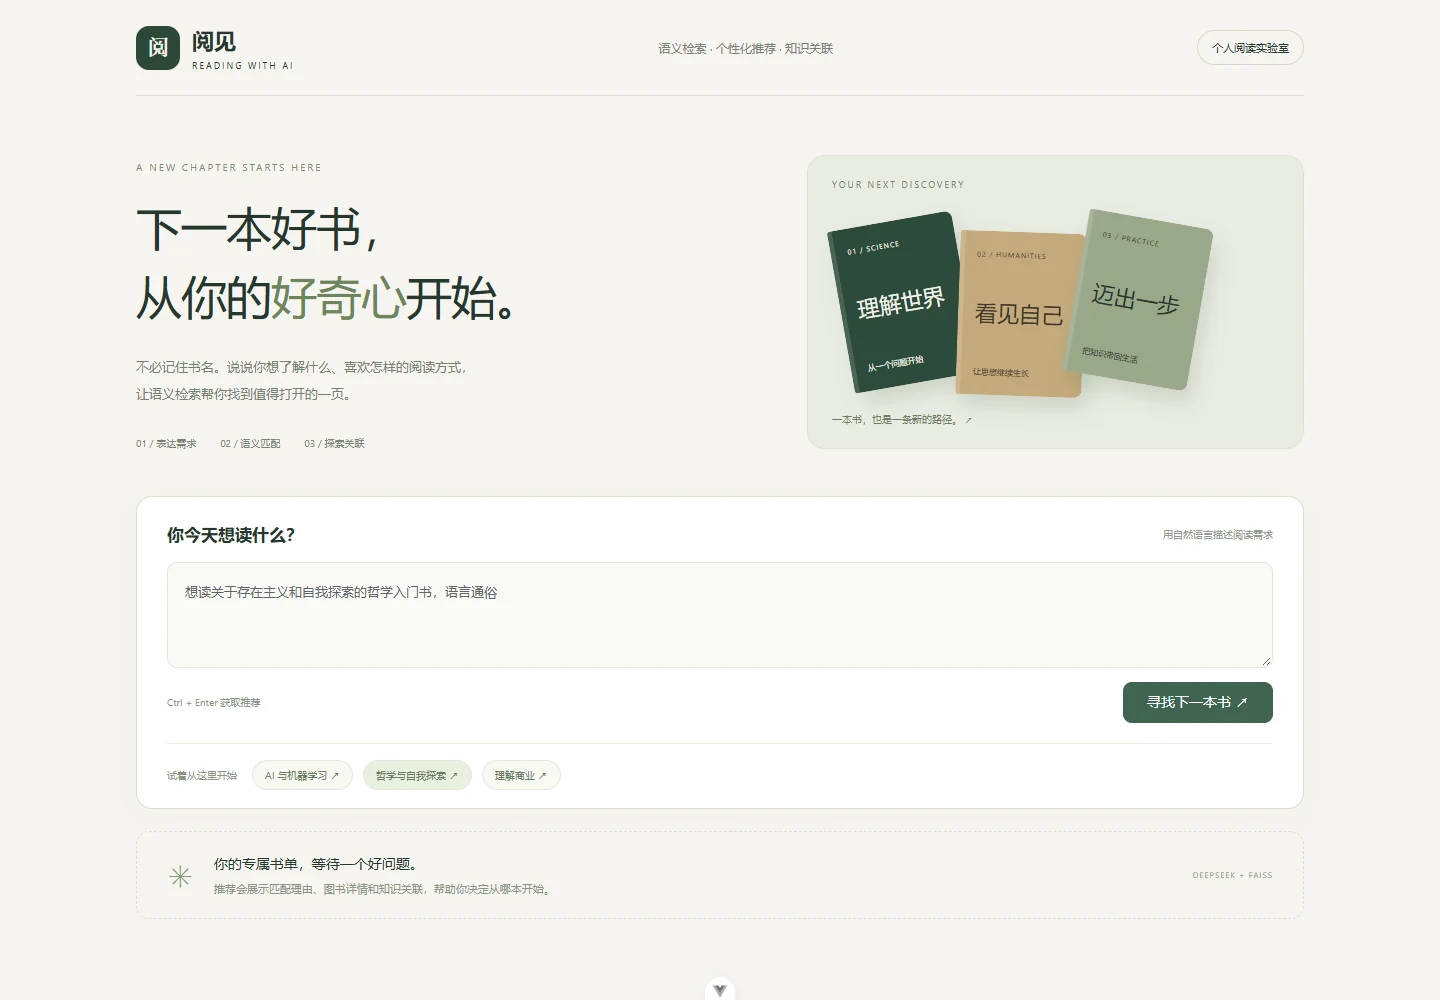This screenshot has width=1440, height=1000.
Task: Click the reading request text area
Action: [720, 615]
